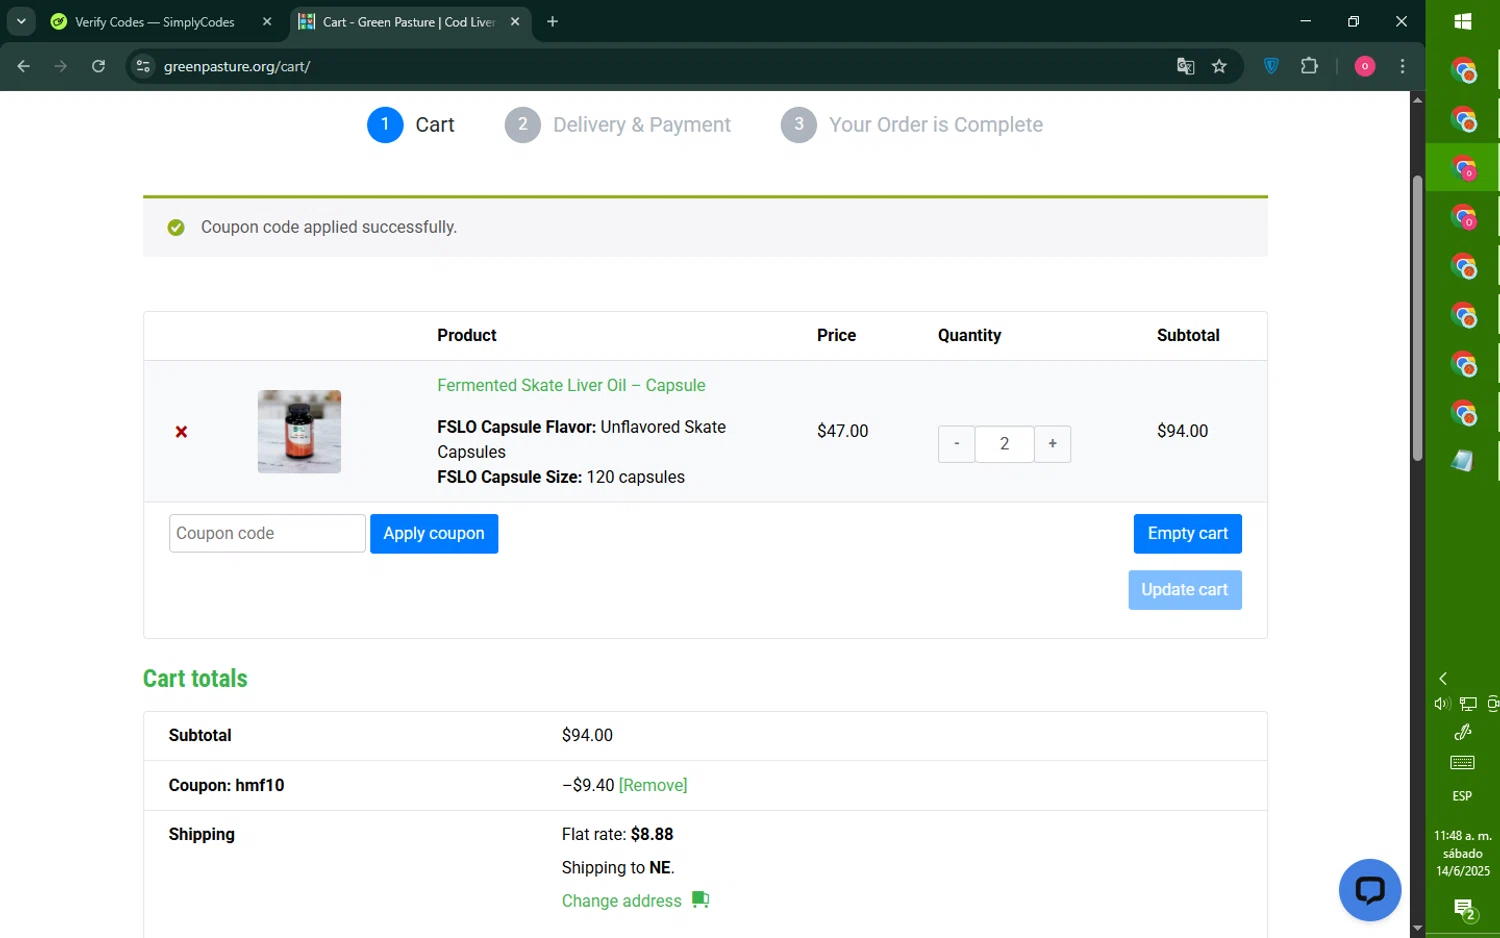
Task: Close the Verify Codes SimplyCodes tab
Action: point(267,22)
